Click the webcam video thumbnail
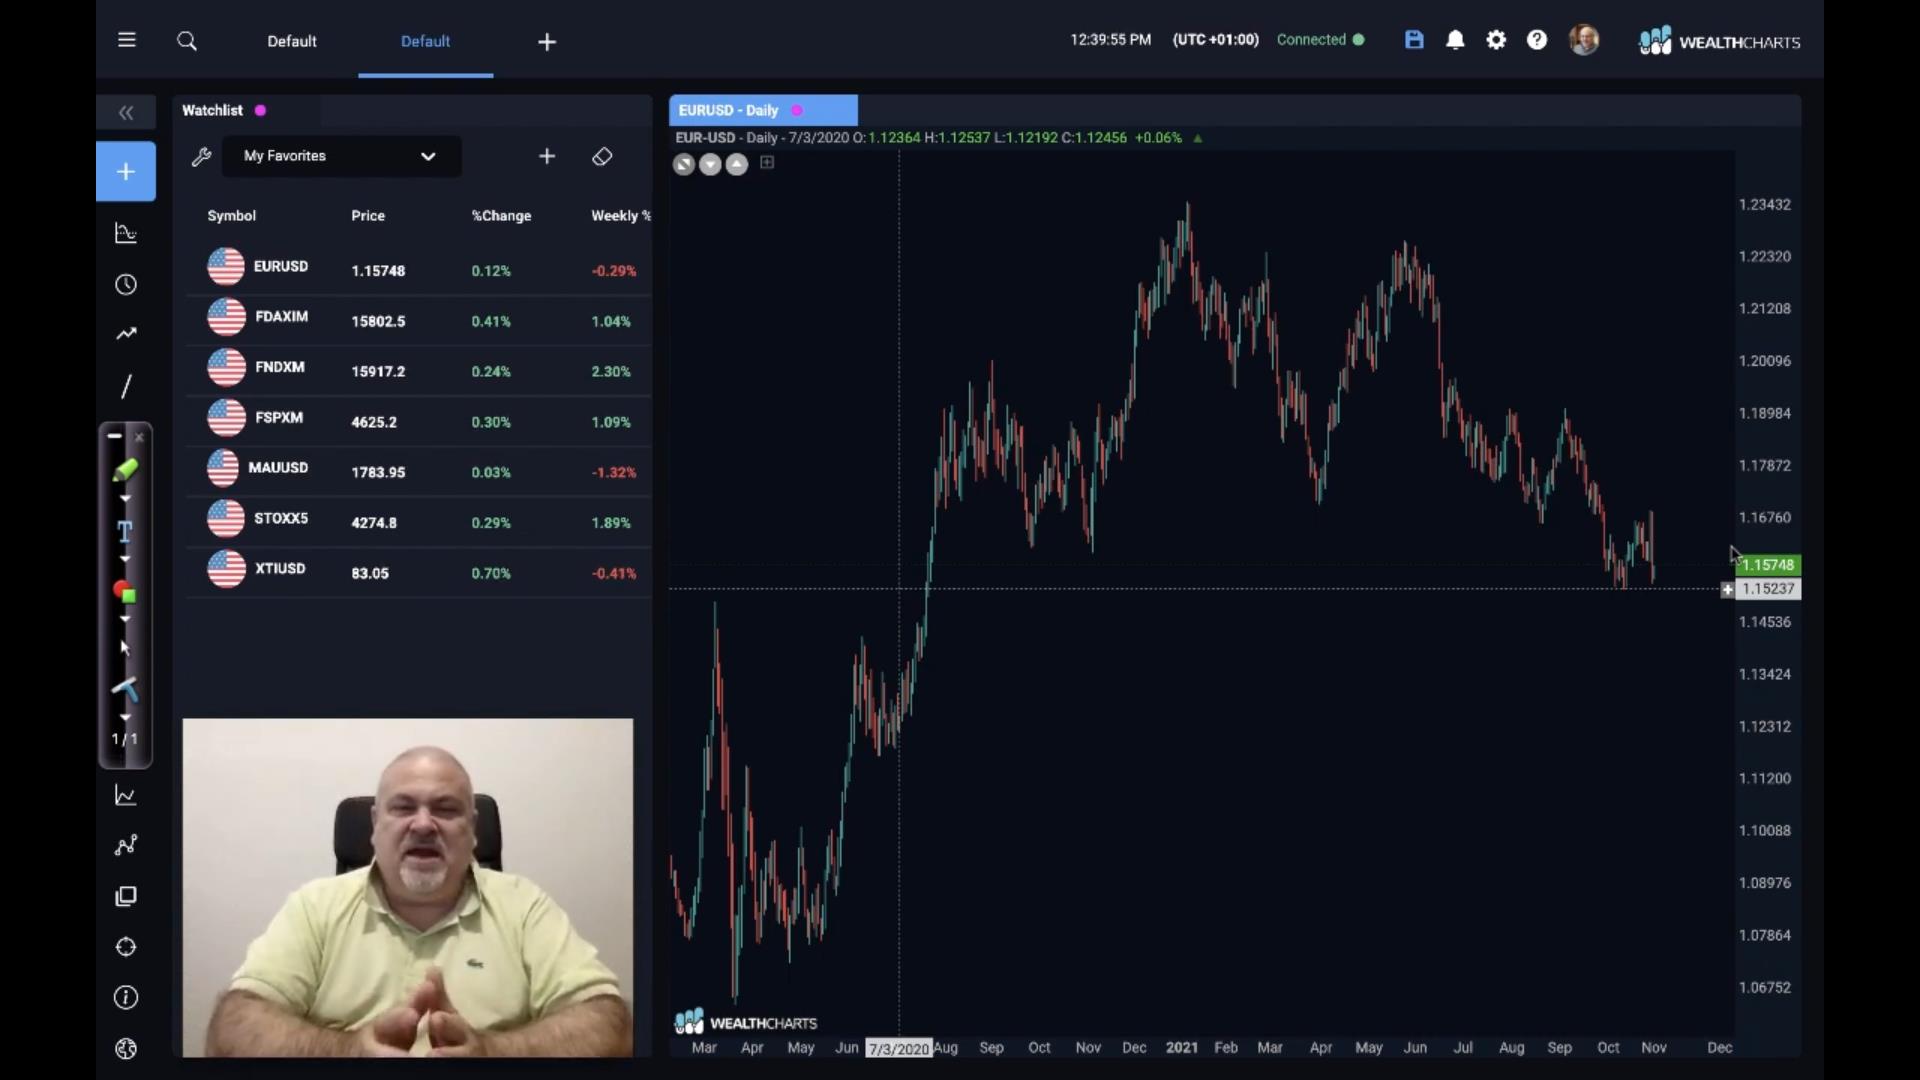 tap(408, 888)
